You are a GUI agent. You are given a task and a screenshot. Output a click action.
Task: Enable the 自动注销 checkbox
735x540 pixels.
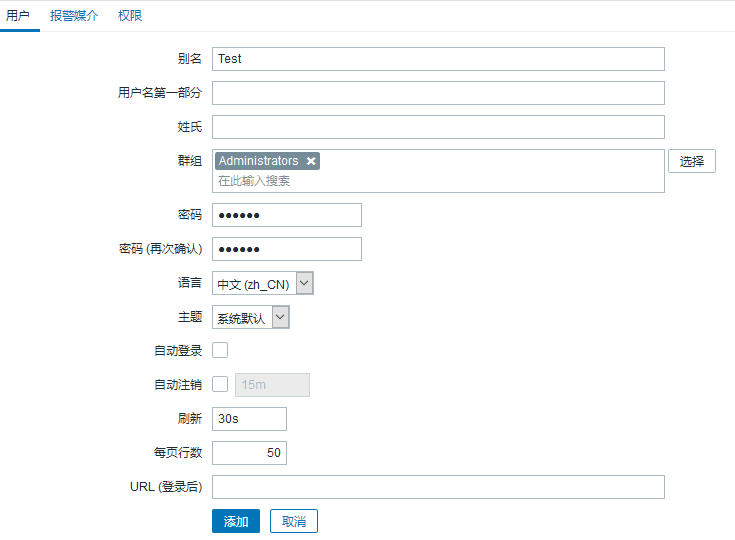220,384
